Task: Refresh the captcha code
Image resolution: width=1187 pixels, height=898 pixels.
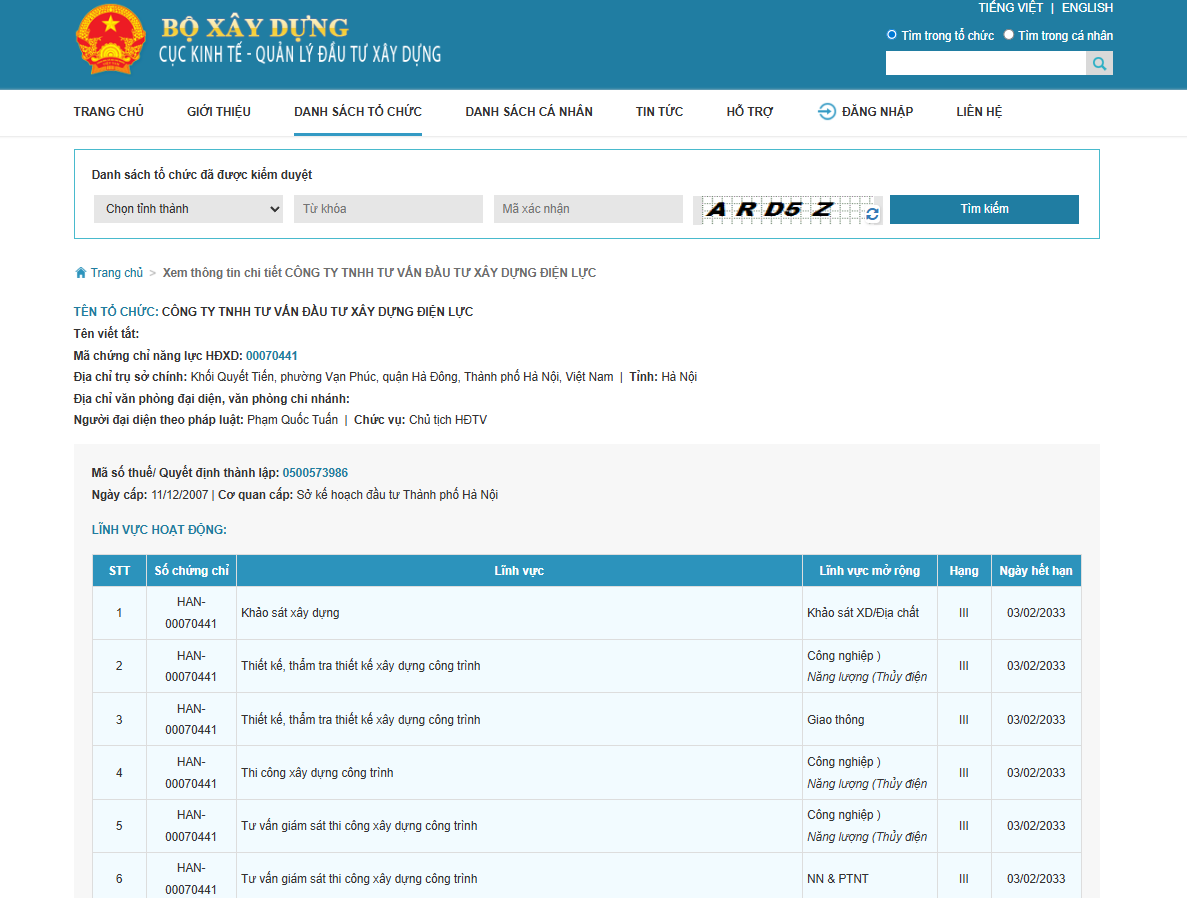Action: pyautogui.click(x=872, y=214)
